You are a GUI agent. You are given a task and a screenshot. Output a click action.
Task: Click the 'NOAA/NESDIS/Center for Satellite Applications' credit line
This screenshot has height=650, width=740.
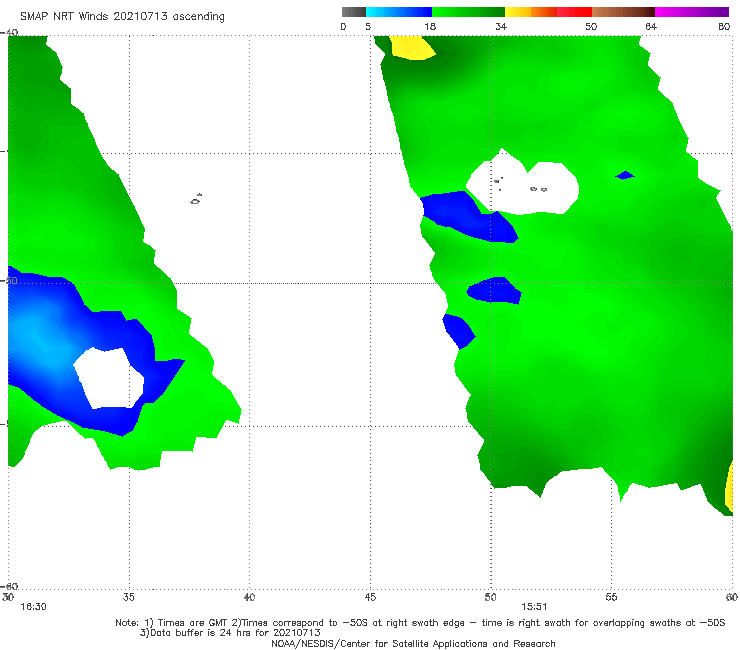pos(413,643)
